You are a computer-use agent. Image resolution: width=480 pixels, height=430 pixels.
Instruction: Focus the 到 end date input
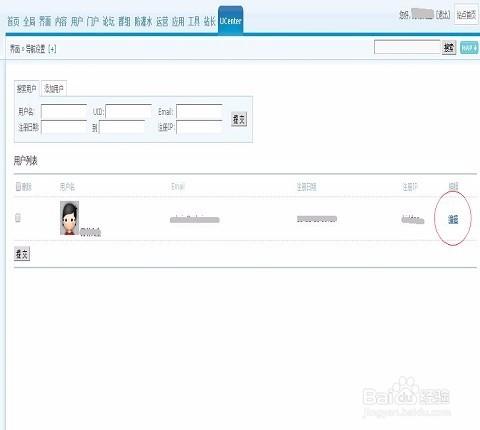pos(122,127)
